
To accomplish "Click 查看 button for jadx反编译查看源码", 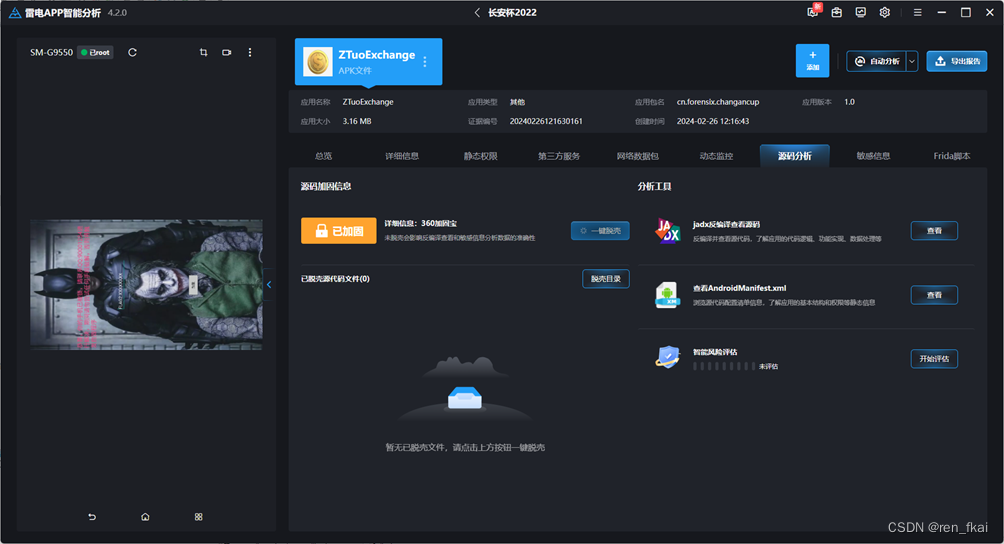I will pos(934,230).
